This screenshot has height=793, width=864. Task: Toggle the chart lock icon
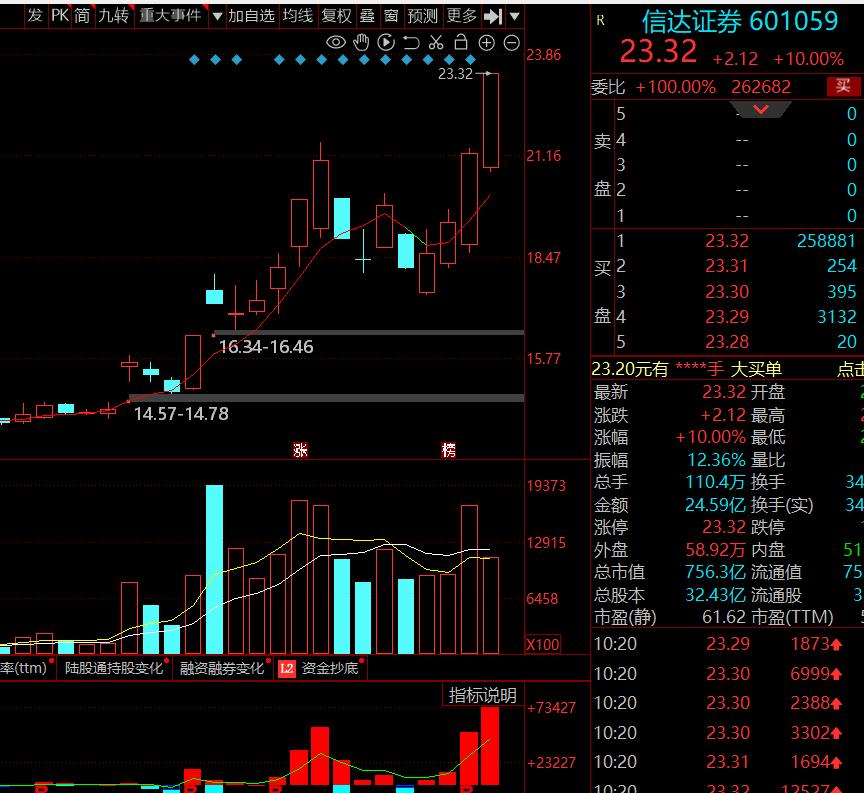(461, 42)
